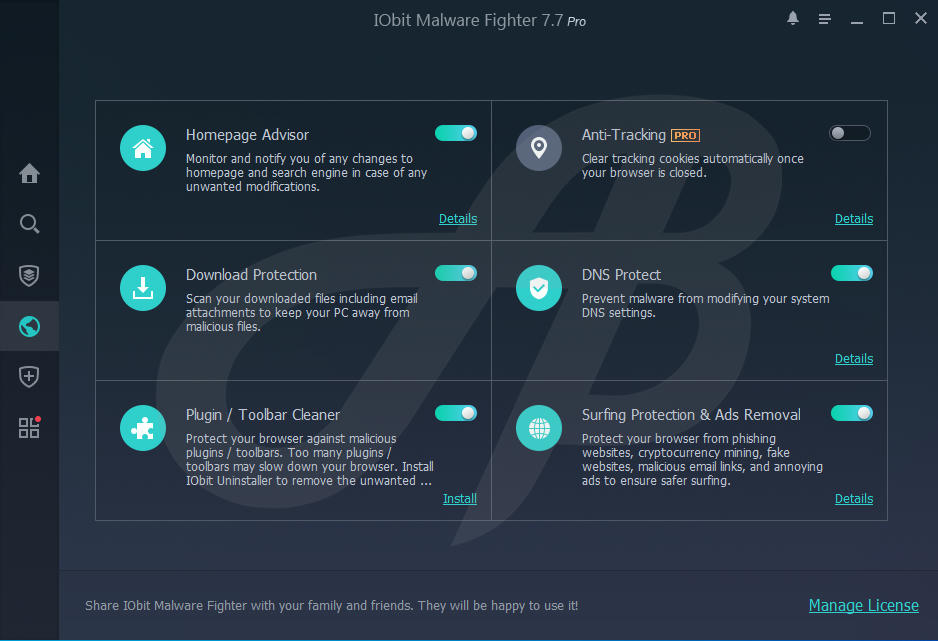The width and height of the screenshot is (938, 641).
Task: View Details for Anti-Tracking
Action: coord(854,219)
